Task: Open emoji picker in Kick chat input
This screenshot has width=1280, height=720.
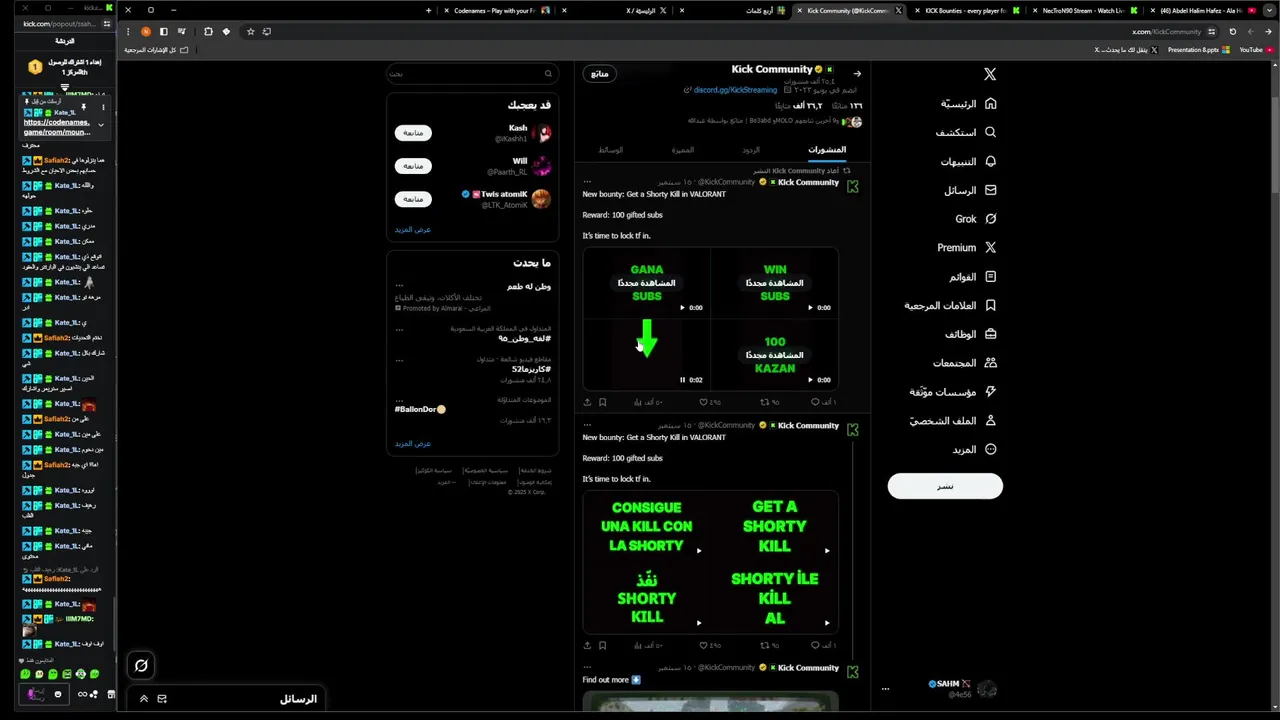Action: [57, 694]
